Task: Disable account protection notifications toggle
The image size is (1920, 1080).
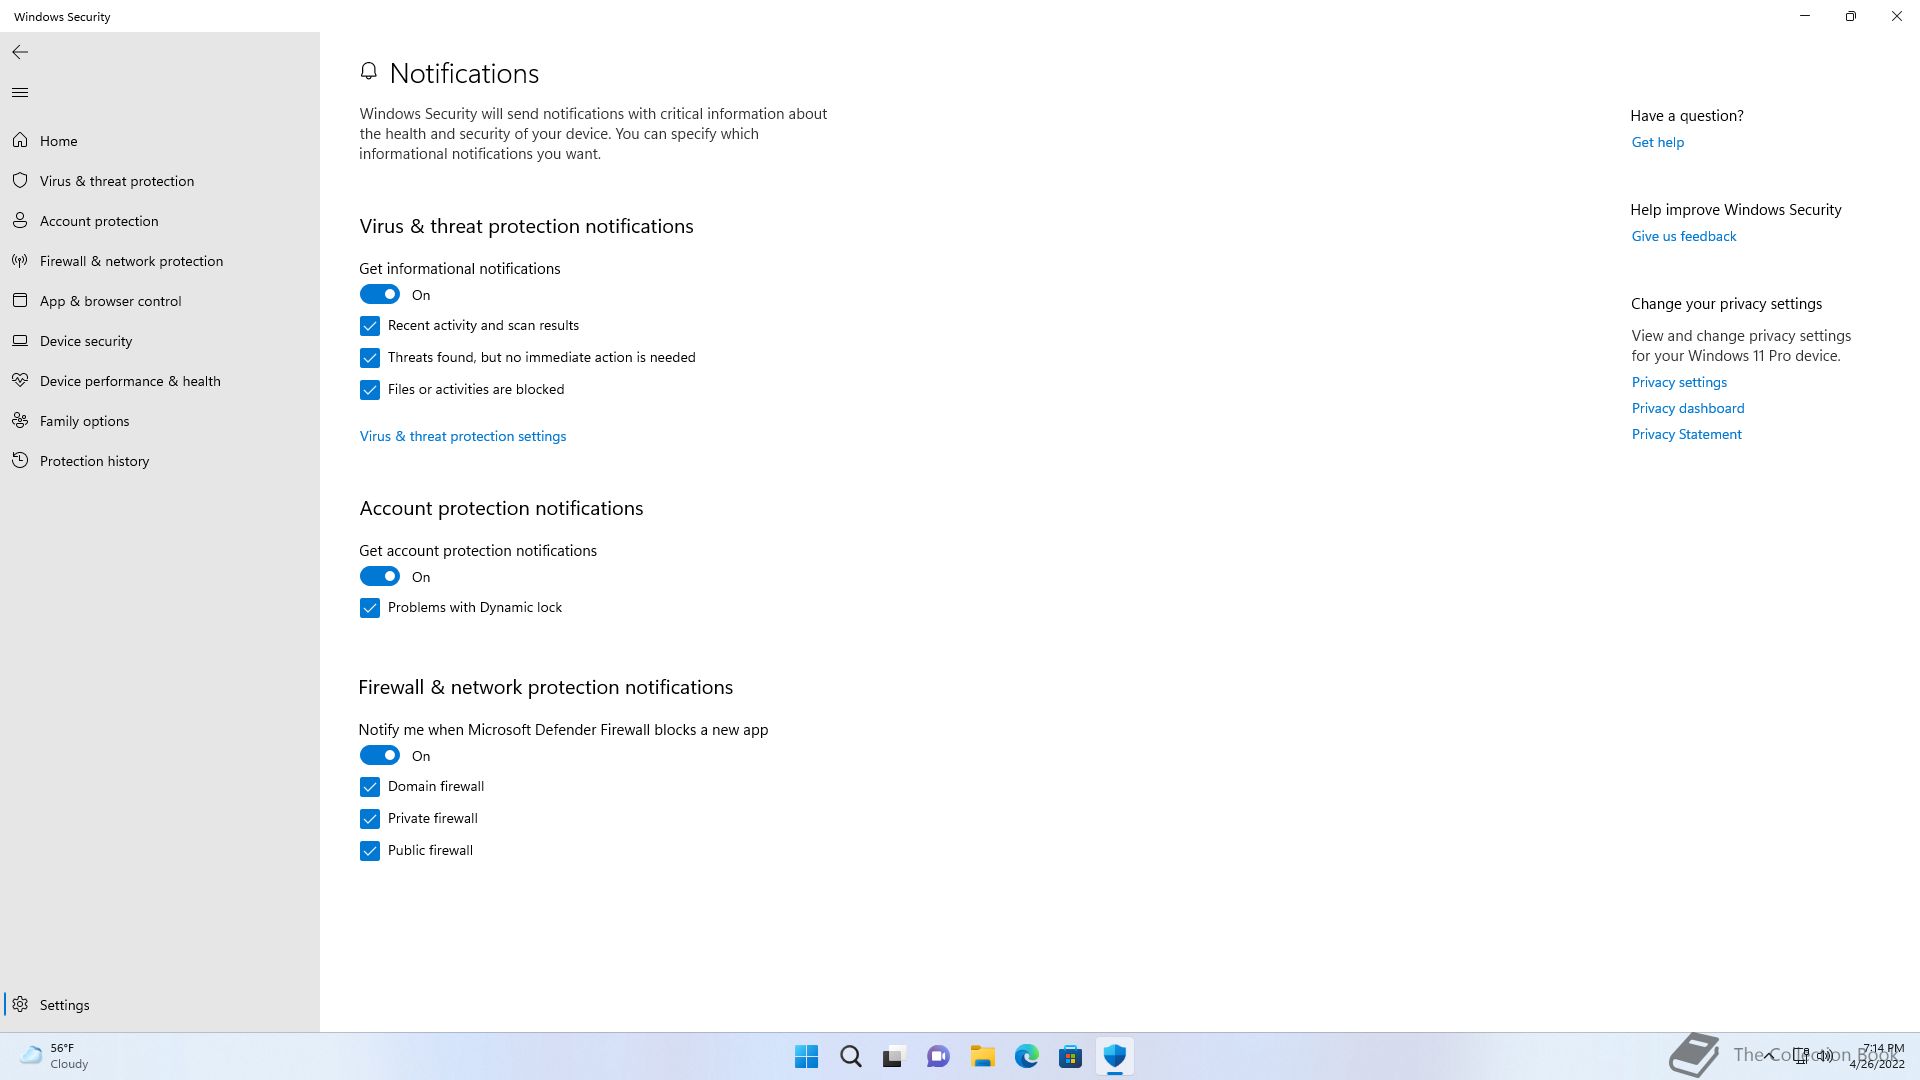Action: (380, 577)
